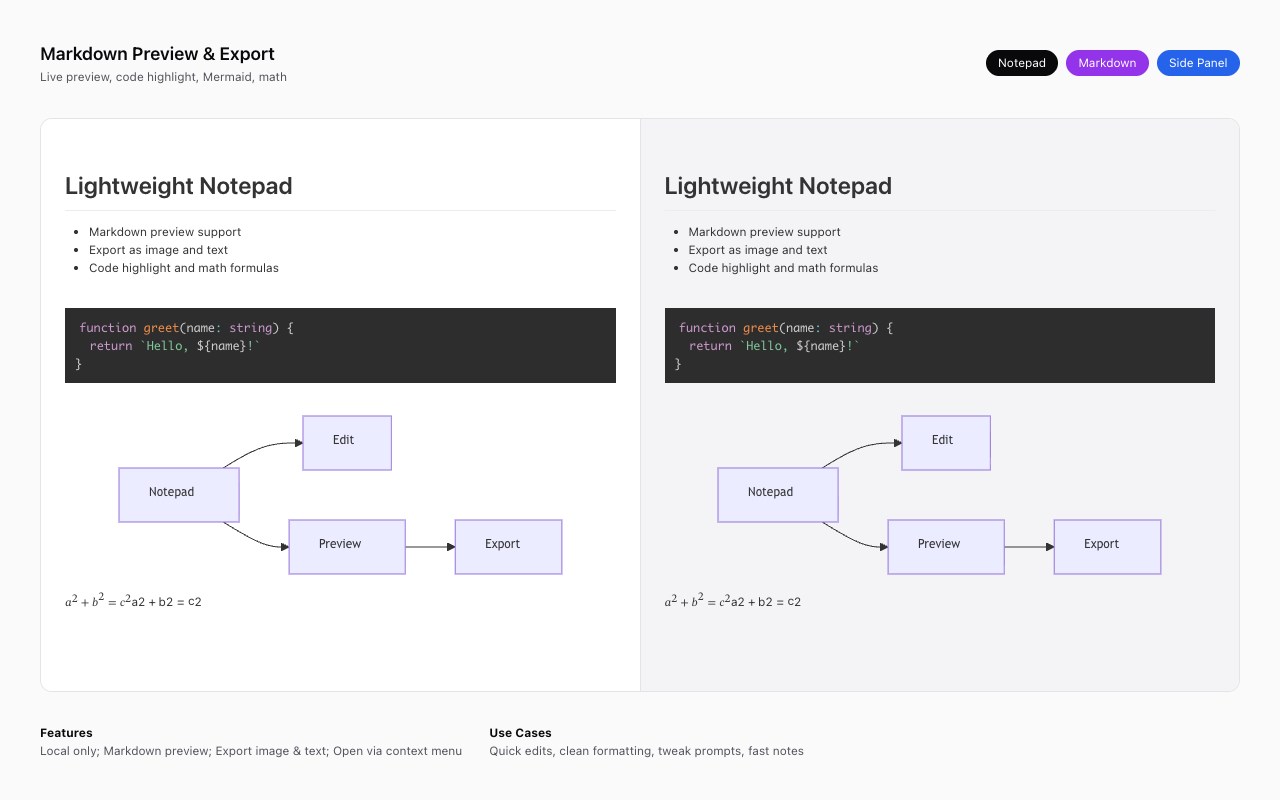Click the Features heading at bottom

click(x=66, y=733)
